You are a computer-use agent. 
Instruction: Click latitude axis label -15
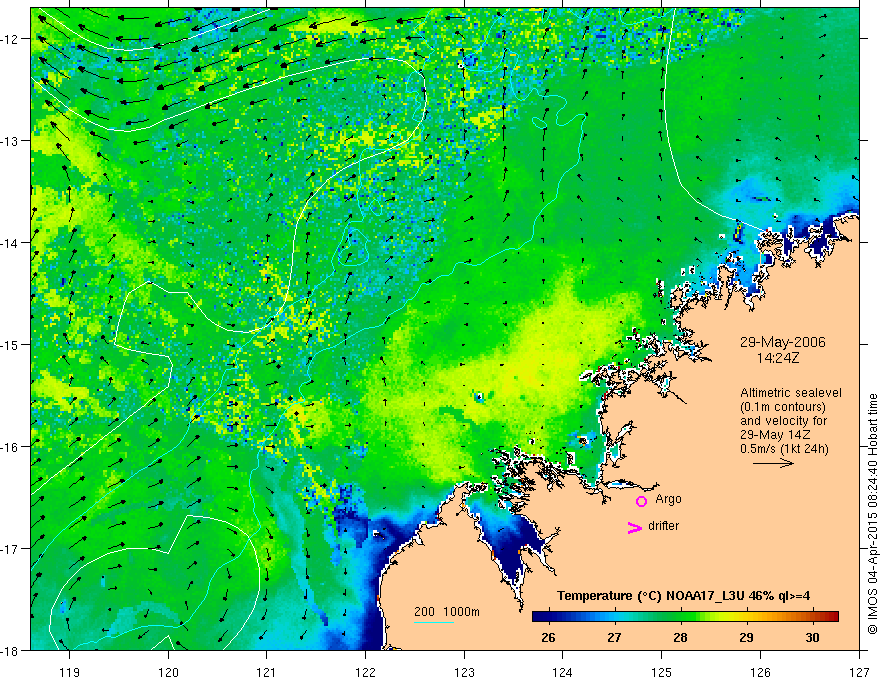(10, 344)
